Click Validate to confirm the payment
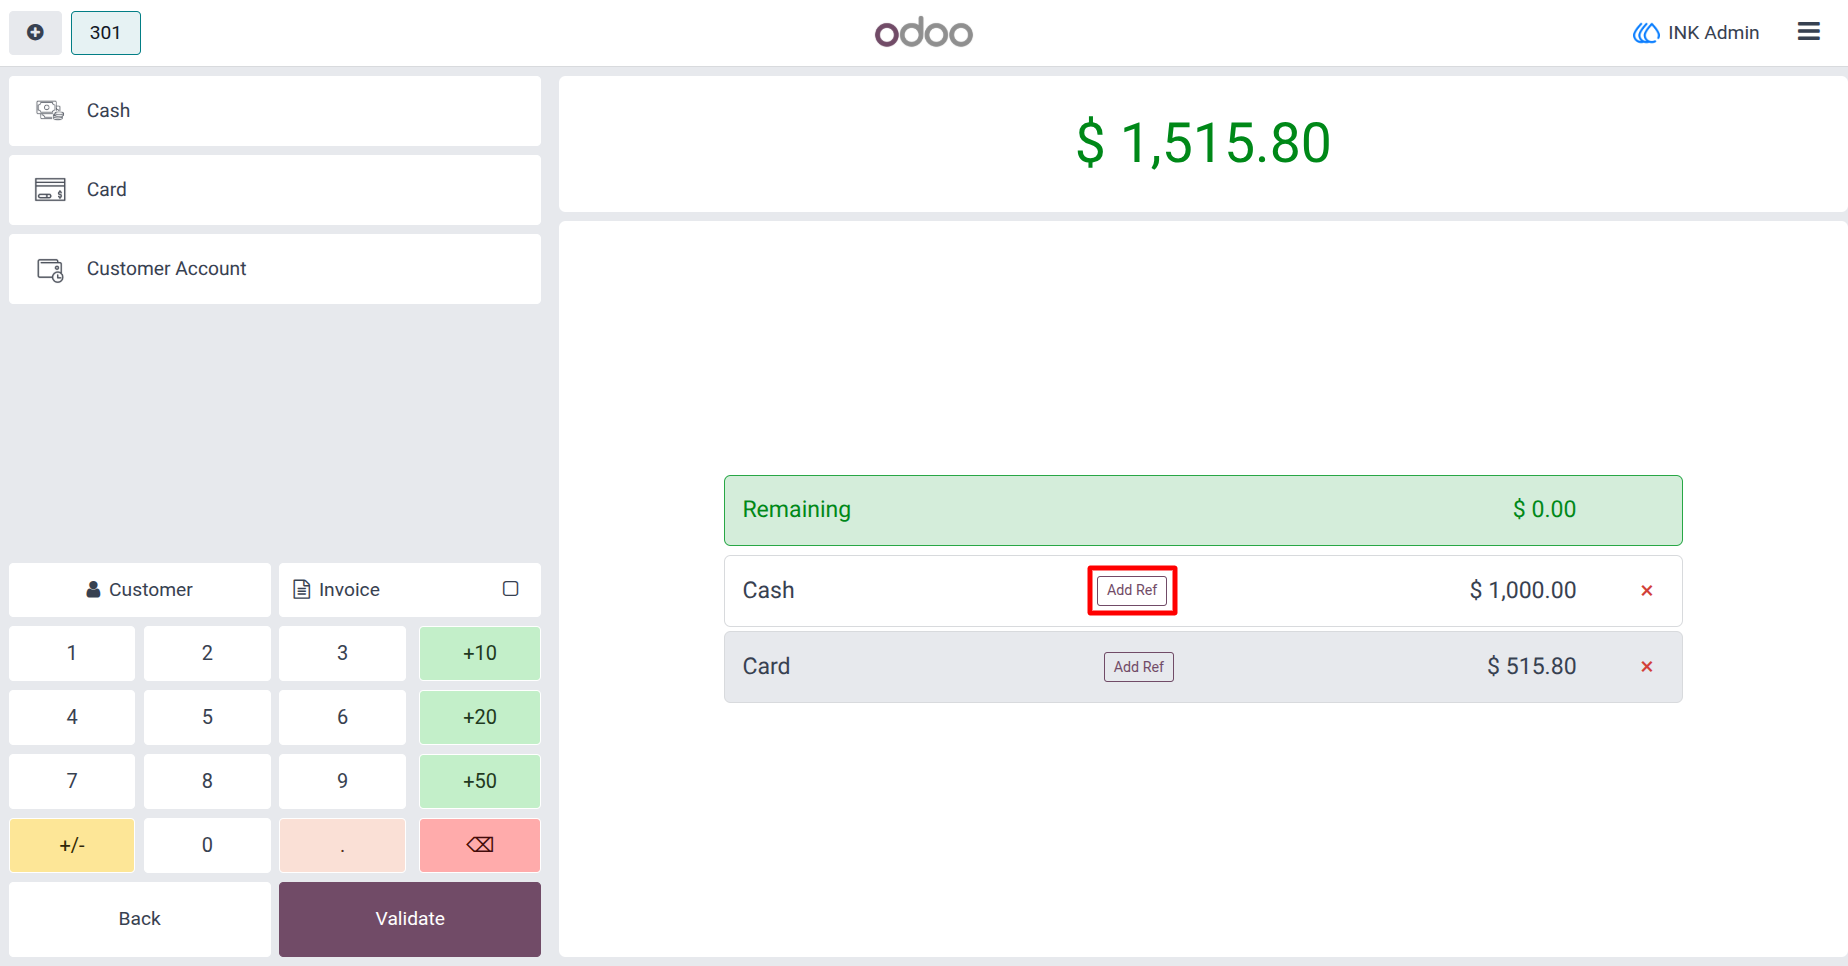Viewport: 1848px width, 966px height. click(x=410, y=919)
